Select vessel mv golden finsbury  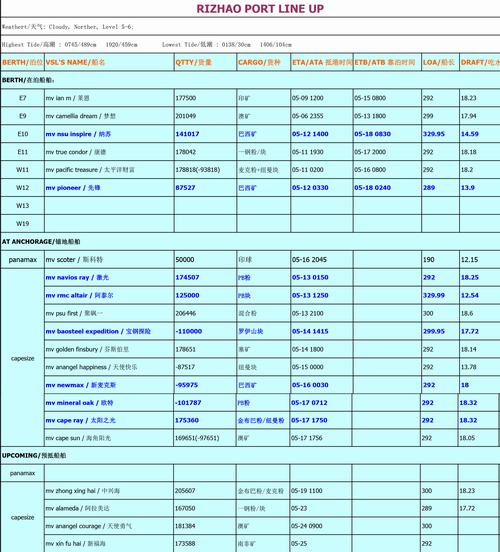pyautogui.click(x=87, y=350)
